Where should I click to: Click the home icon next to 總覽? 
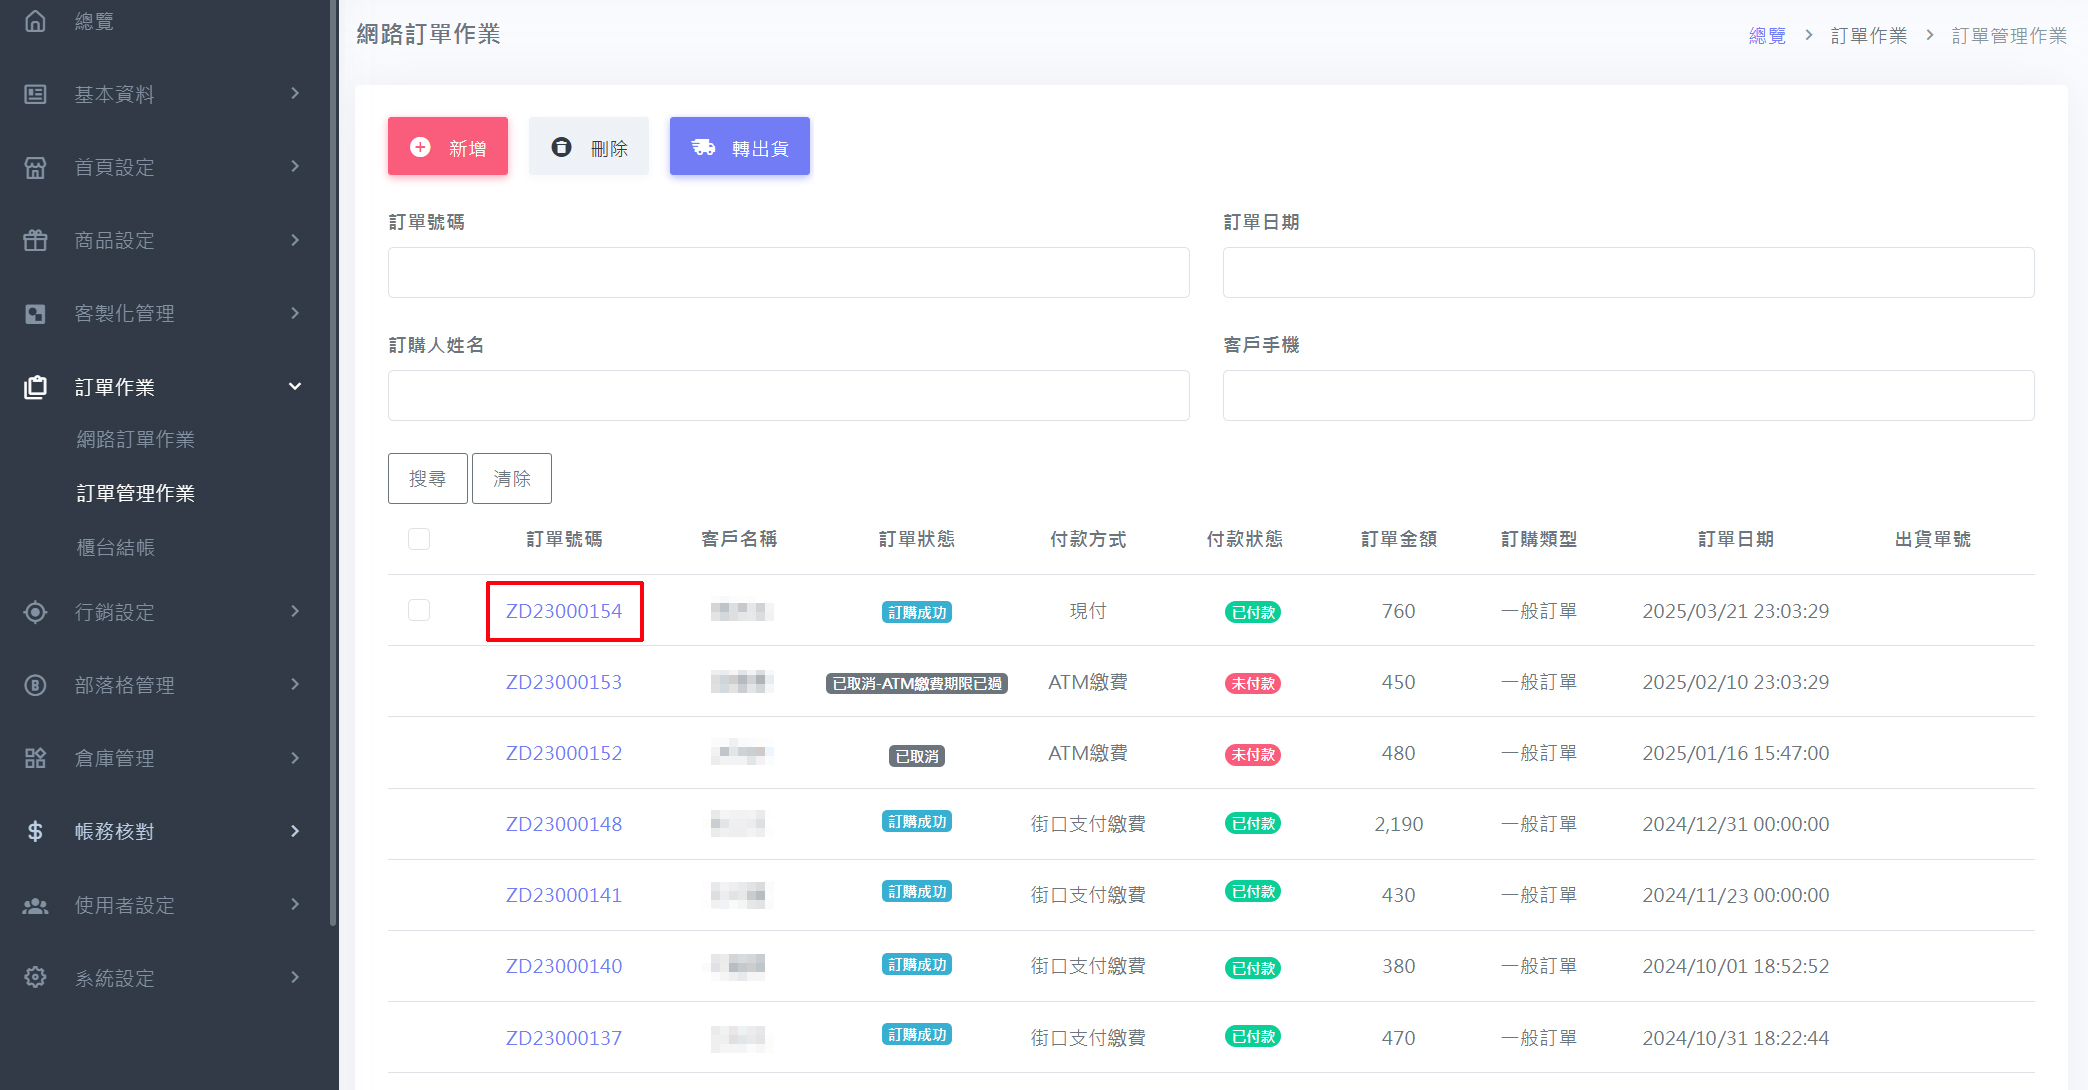35,21
